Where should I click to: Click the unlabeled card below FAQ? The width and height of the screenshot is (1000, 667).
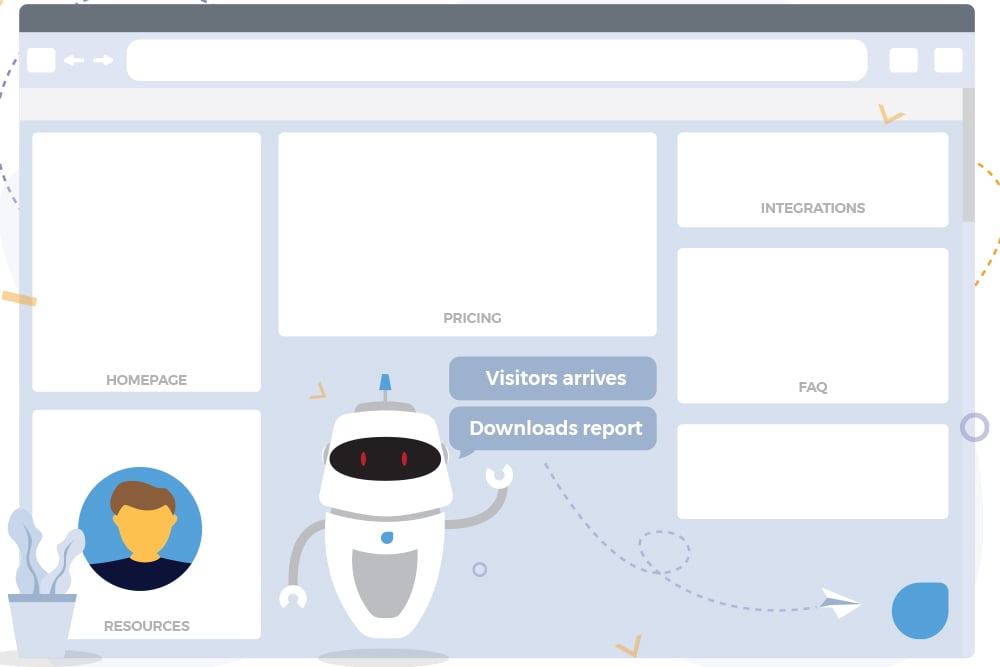pyautogui.click(x=812, y=471)
